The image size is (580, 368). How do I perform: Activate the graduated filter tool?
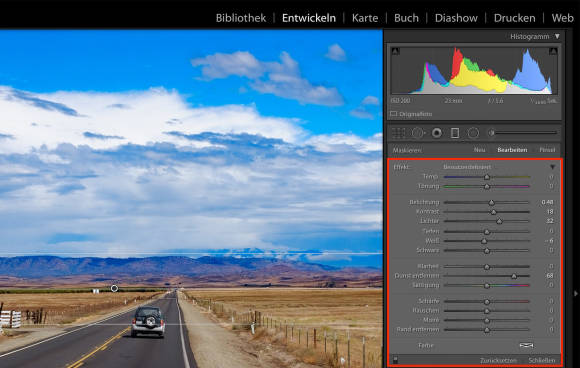click(x=455, y=133)
